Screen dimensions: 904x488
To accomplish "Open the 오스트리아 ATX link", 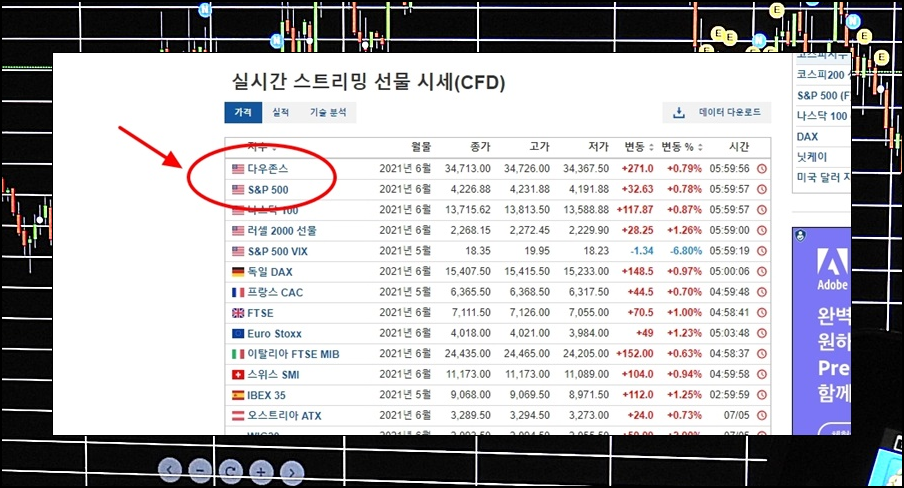I will tap(284, 416).
